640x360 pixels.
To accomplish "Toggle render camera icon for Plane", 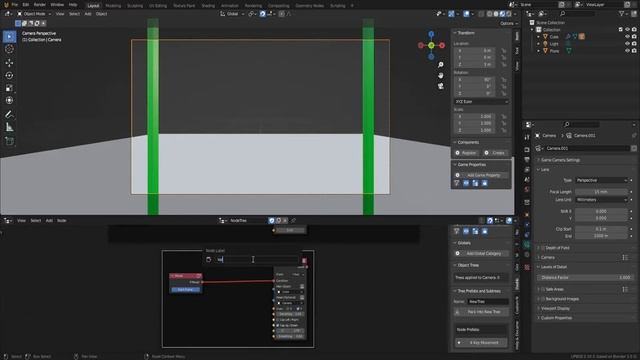I will pos(634,51).
